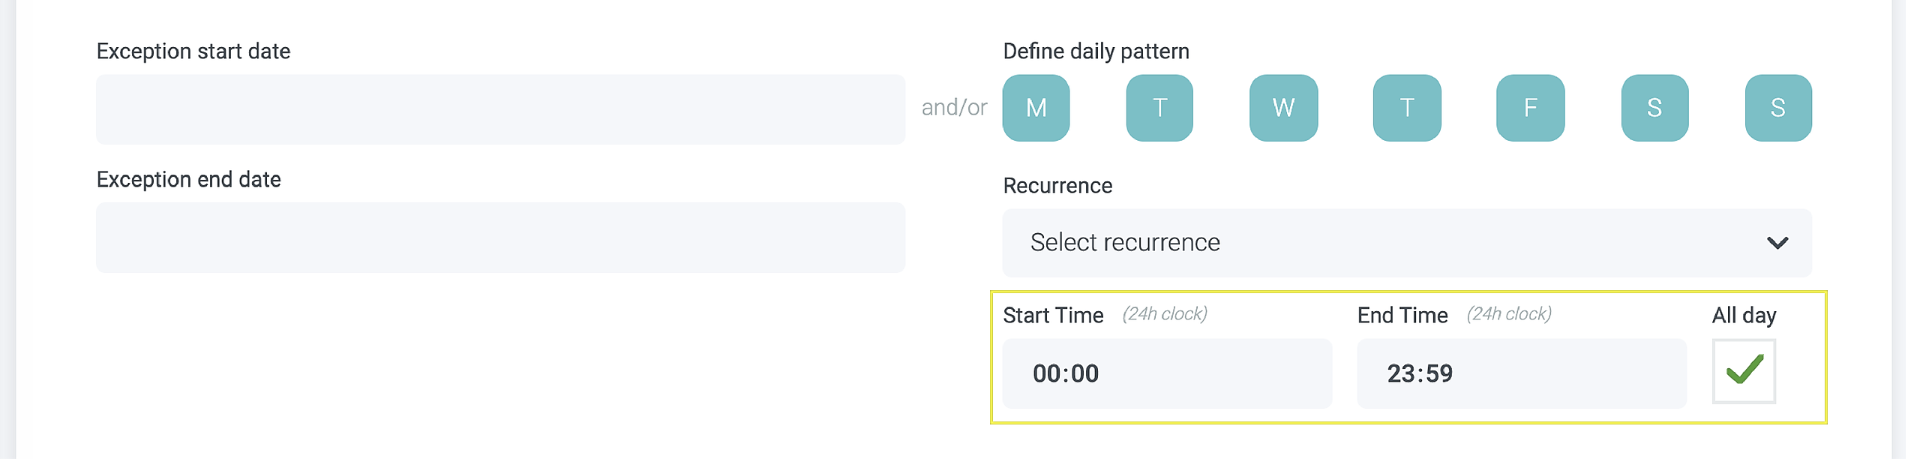Viewport: 1906px width, 466px height.
Task: Click the 'Define daily pattern' label
Action: point(1095,52)
